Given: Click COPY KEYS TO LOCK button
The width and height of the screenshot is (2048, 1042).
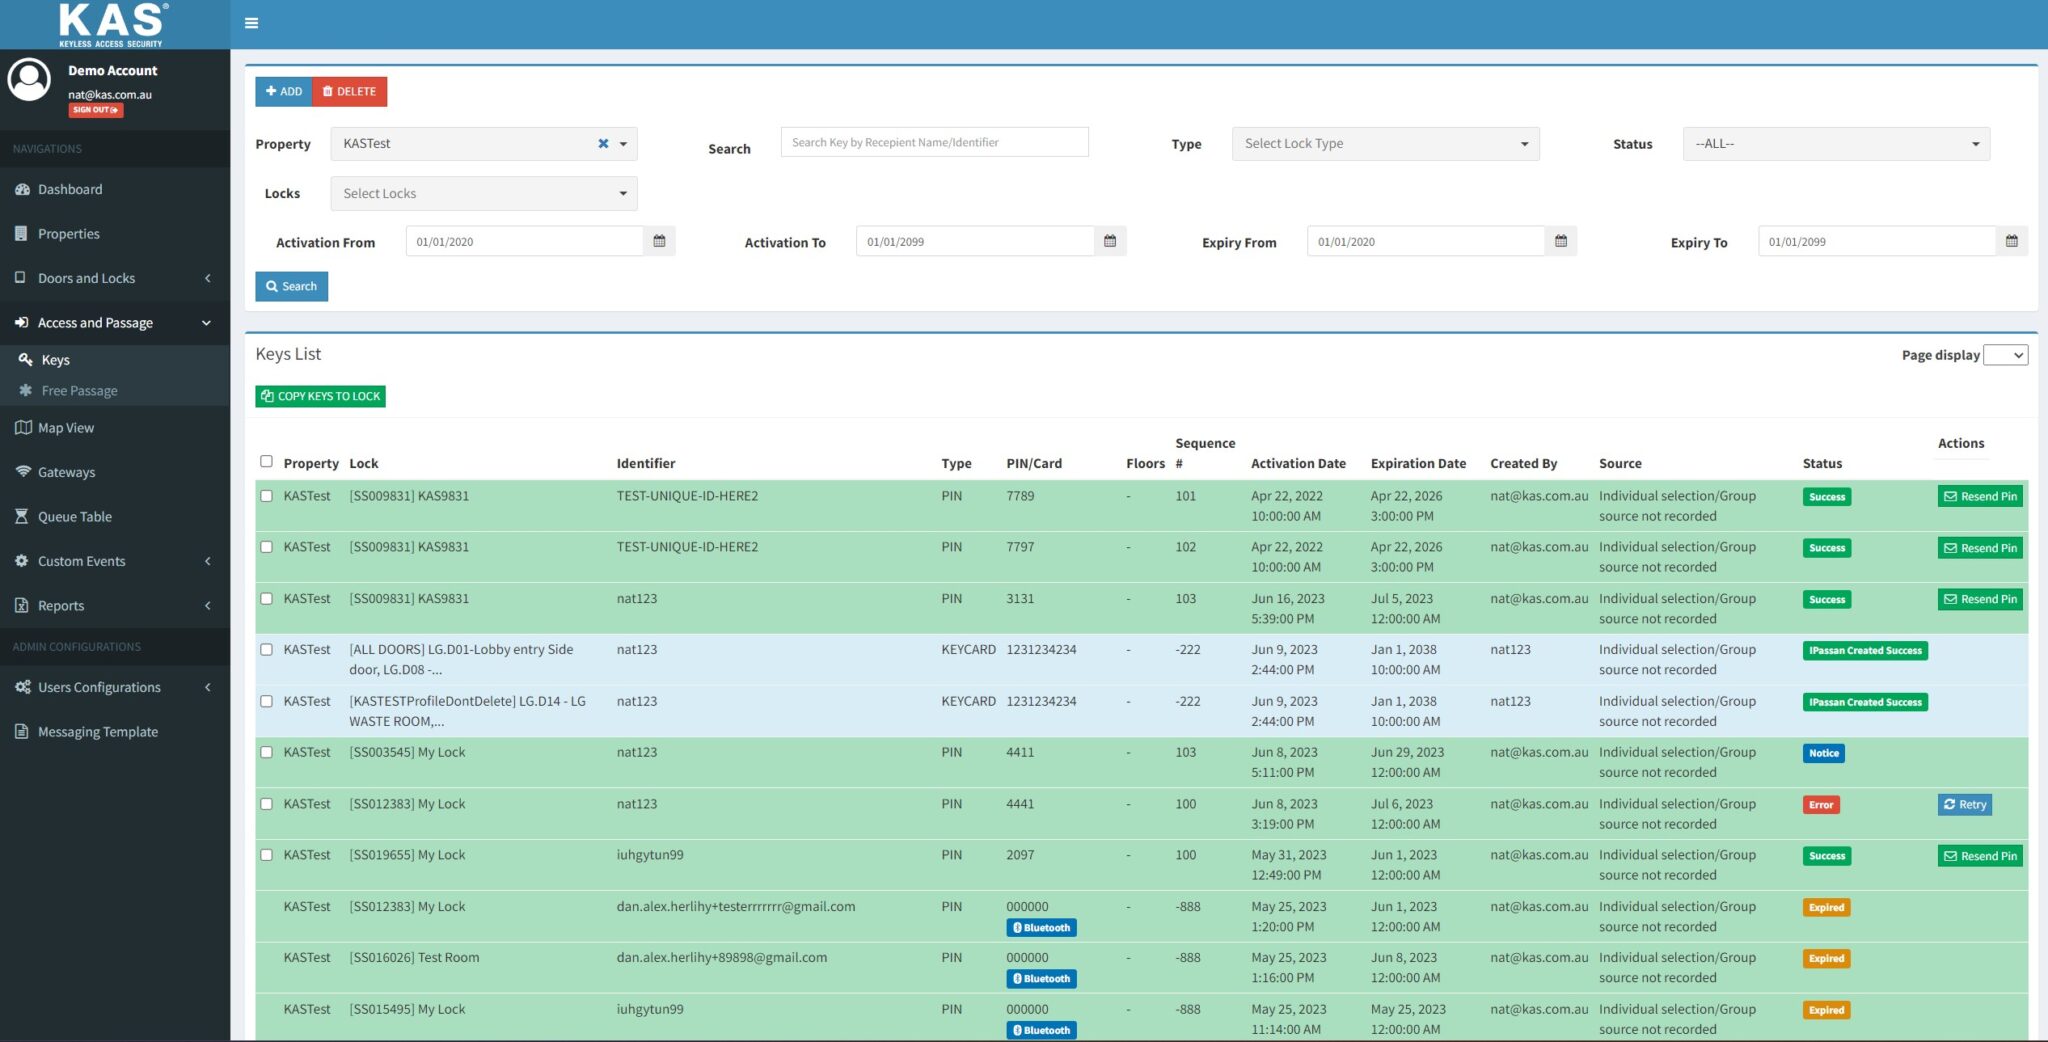Looking at the screenshot, I should click(320, 396).
